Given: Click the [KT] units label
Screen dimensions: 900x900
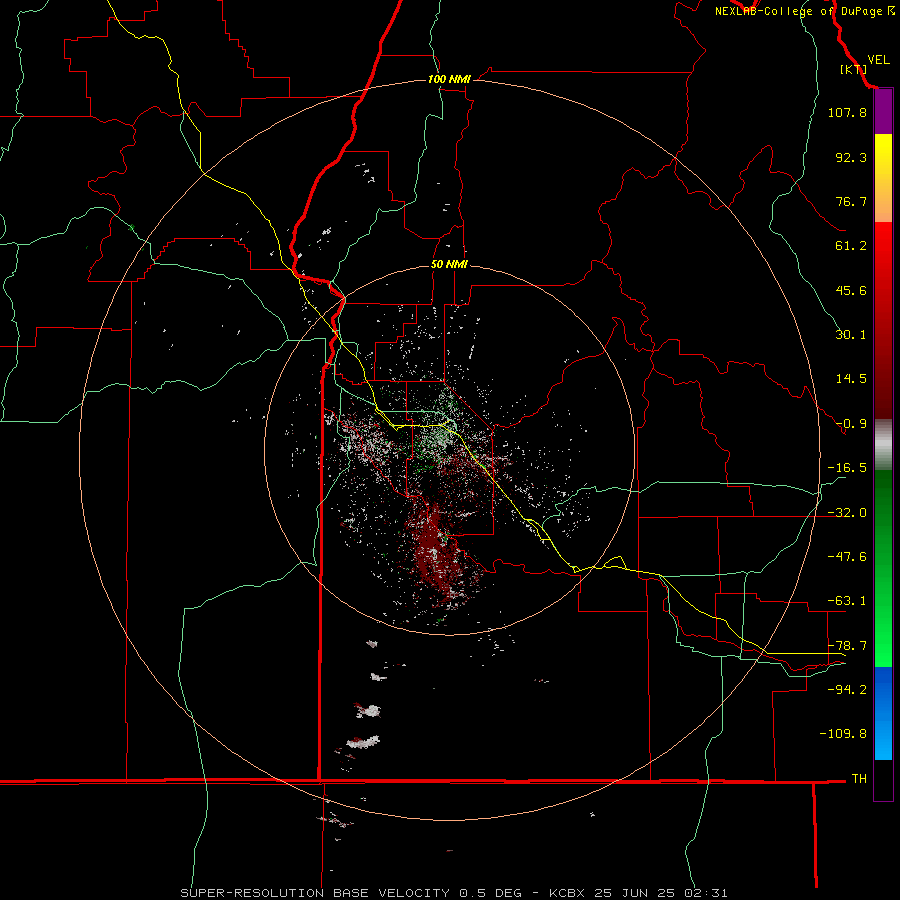Looking at the screenshot, I should (x=853, y=69).
